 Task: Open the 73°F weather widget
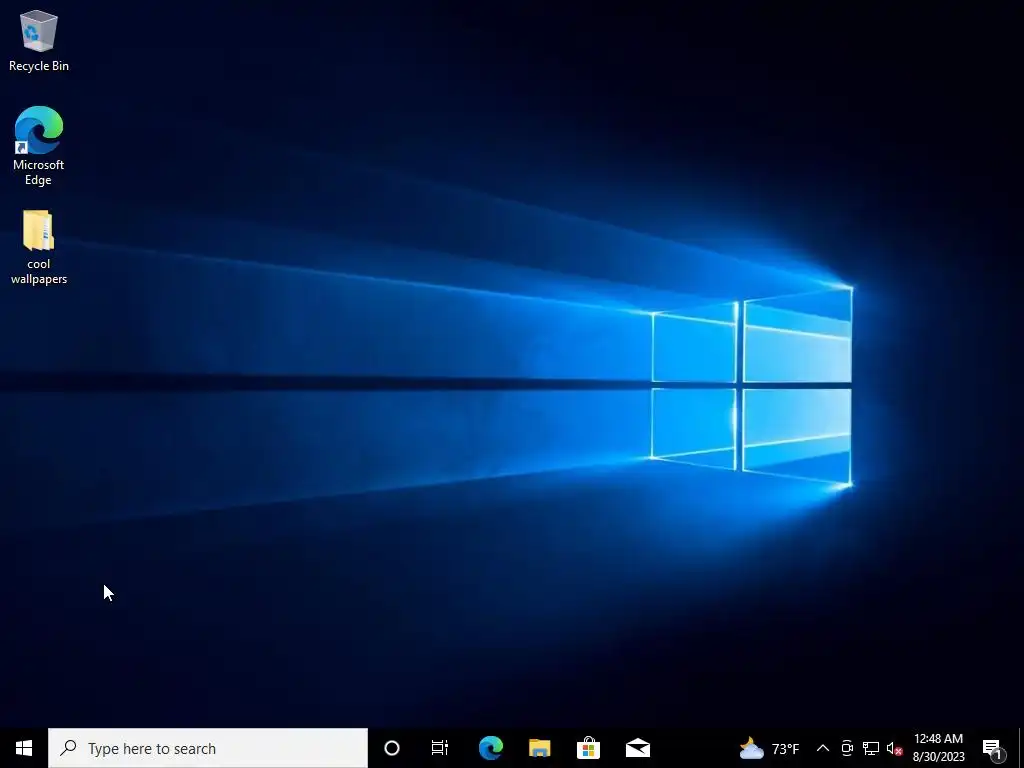(x=769, y=748)
